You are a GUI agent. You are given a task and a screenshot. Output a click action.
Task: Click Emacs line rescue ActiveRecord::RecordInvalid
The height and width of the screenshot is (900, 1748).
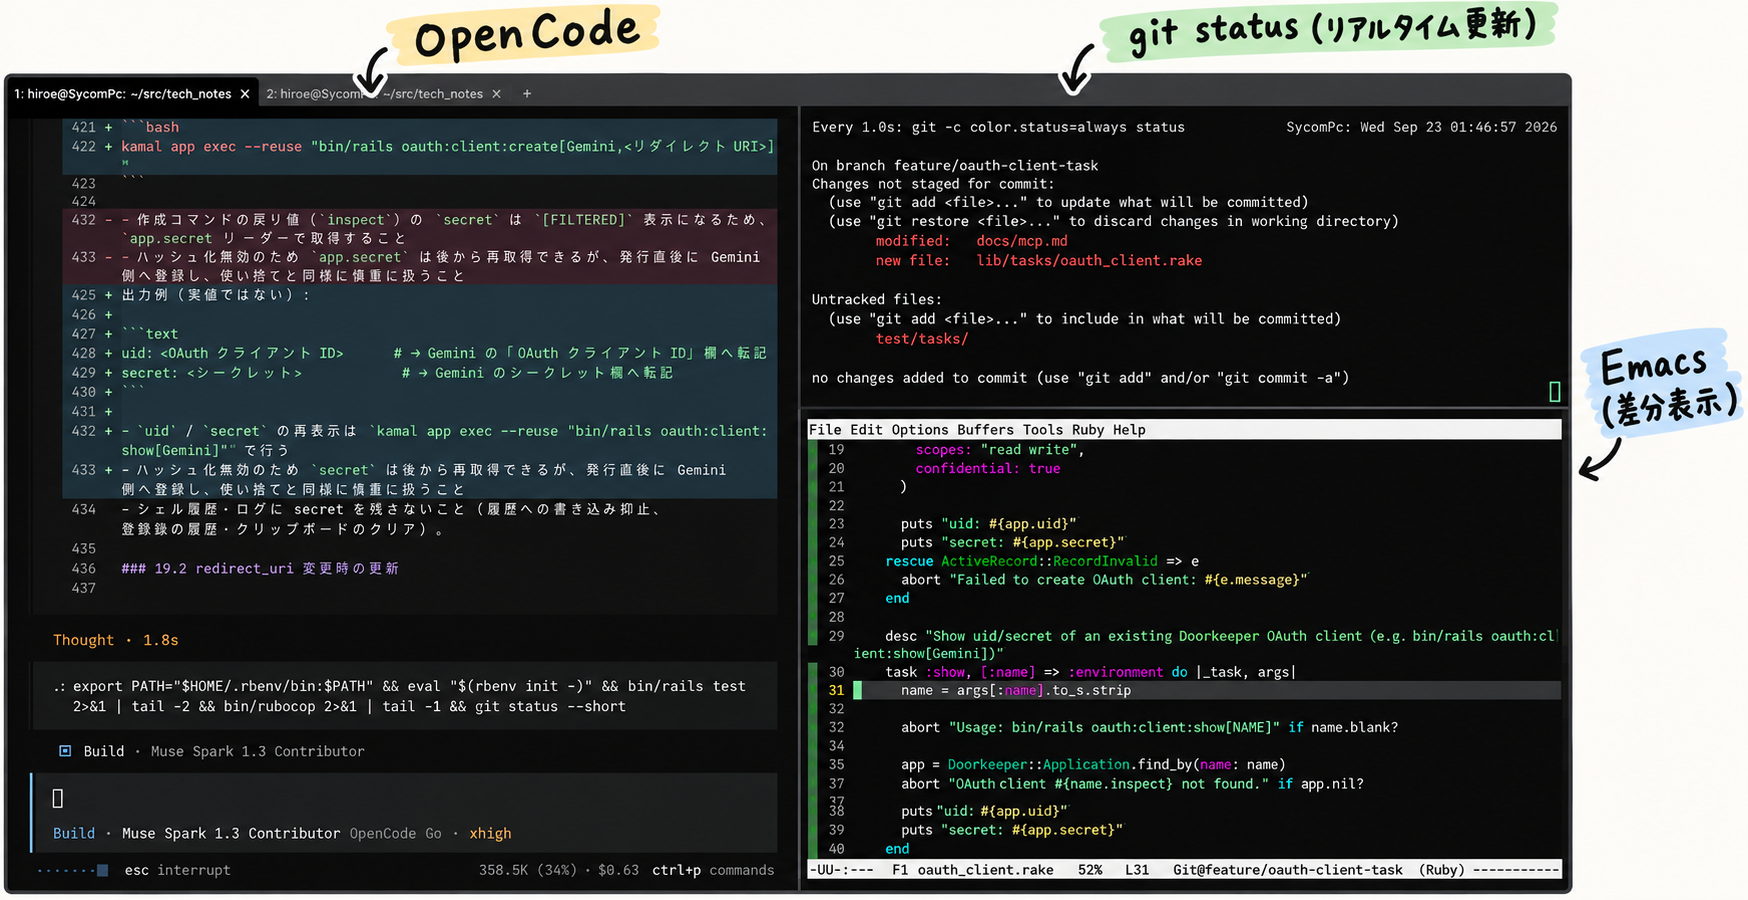click(x=1042, y=561)
